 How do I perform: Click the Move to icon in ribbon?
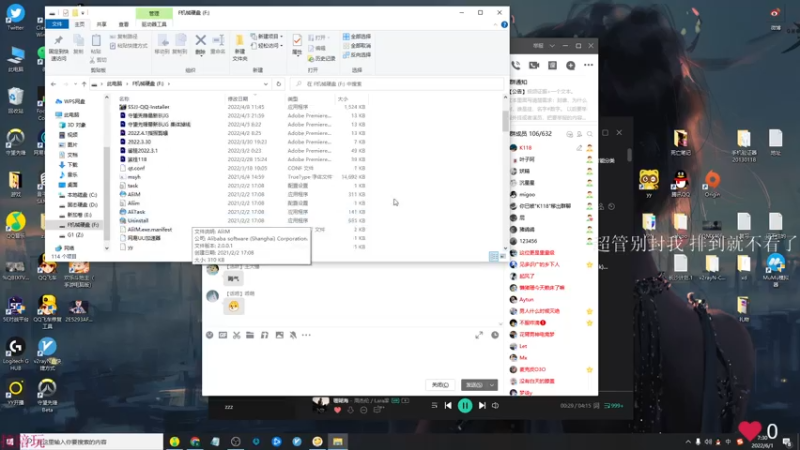(x=162, y=40)
